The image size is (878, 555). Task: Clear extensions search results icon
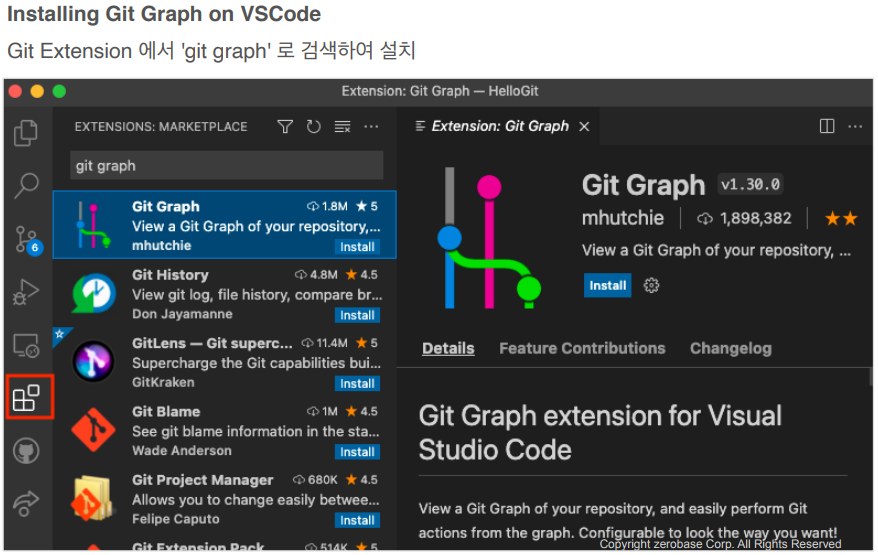click(x=342, y=127)
